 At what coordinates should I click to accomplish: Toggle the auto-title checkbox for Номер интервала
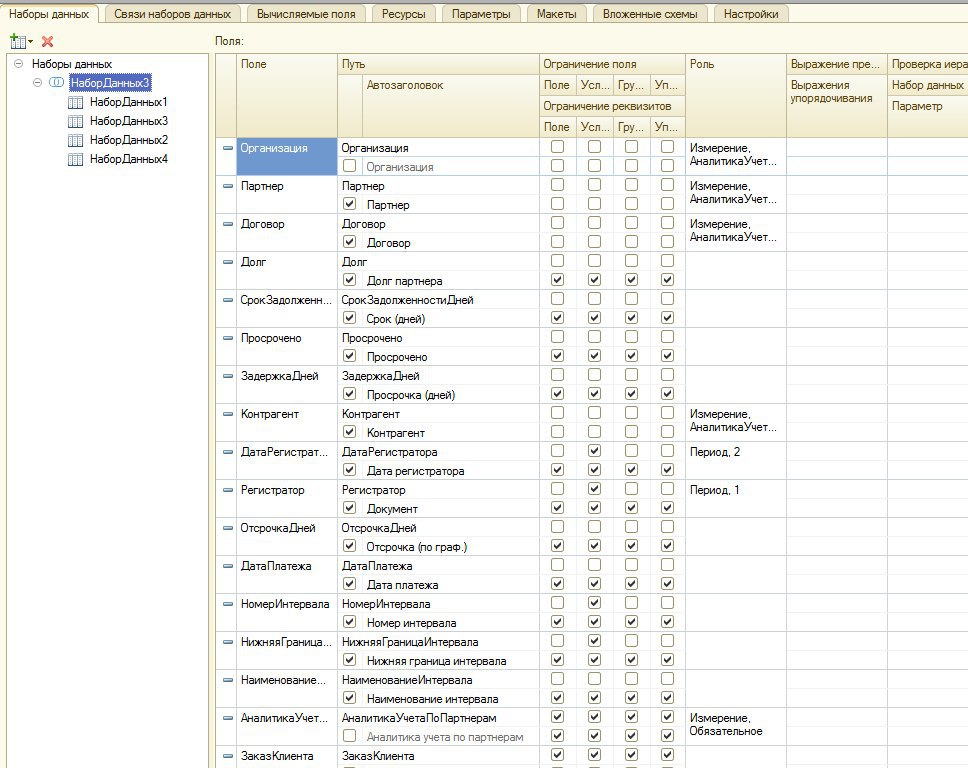click(349, 621)
